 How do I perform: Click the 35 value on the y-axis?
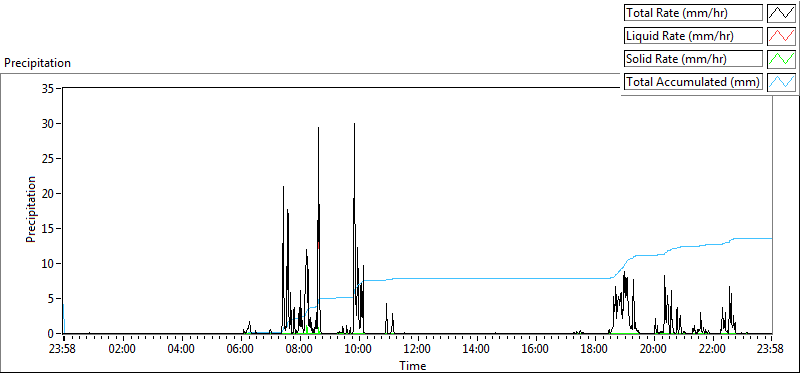(48, 88)
